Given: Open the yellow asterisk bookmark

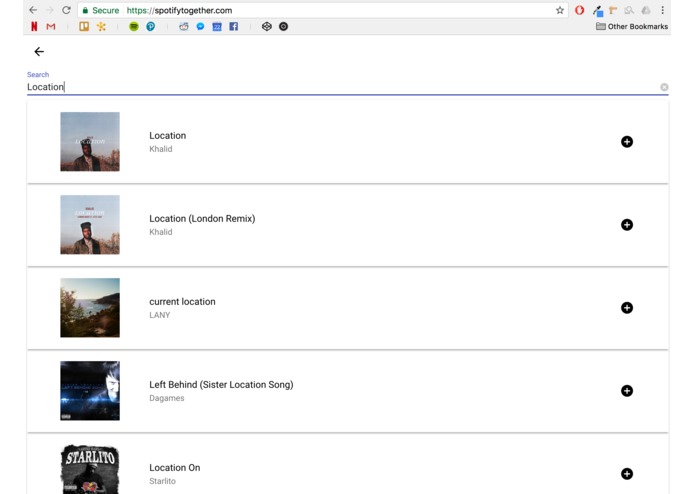Looking at the screenshot, I should pyautogui.click(x=101, y=27).
